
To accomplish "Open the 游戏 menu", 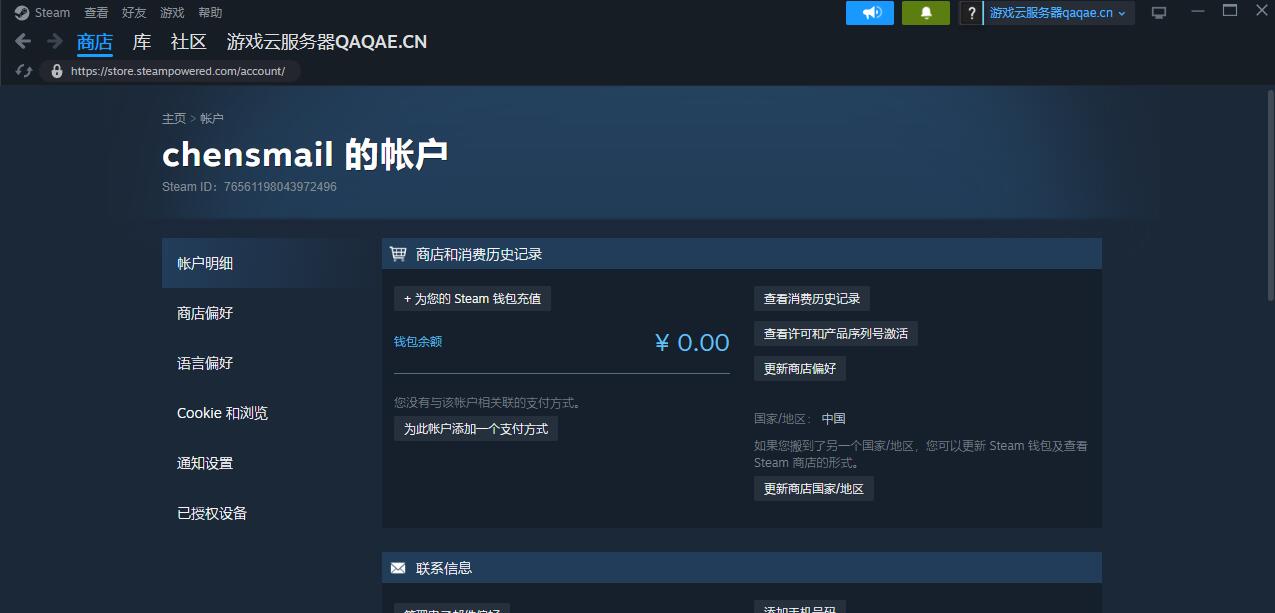I will pos(172,13).
